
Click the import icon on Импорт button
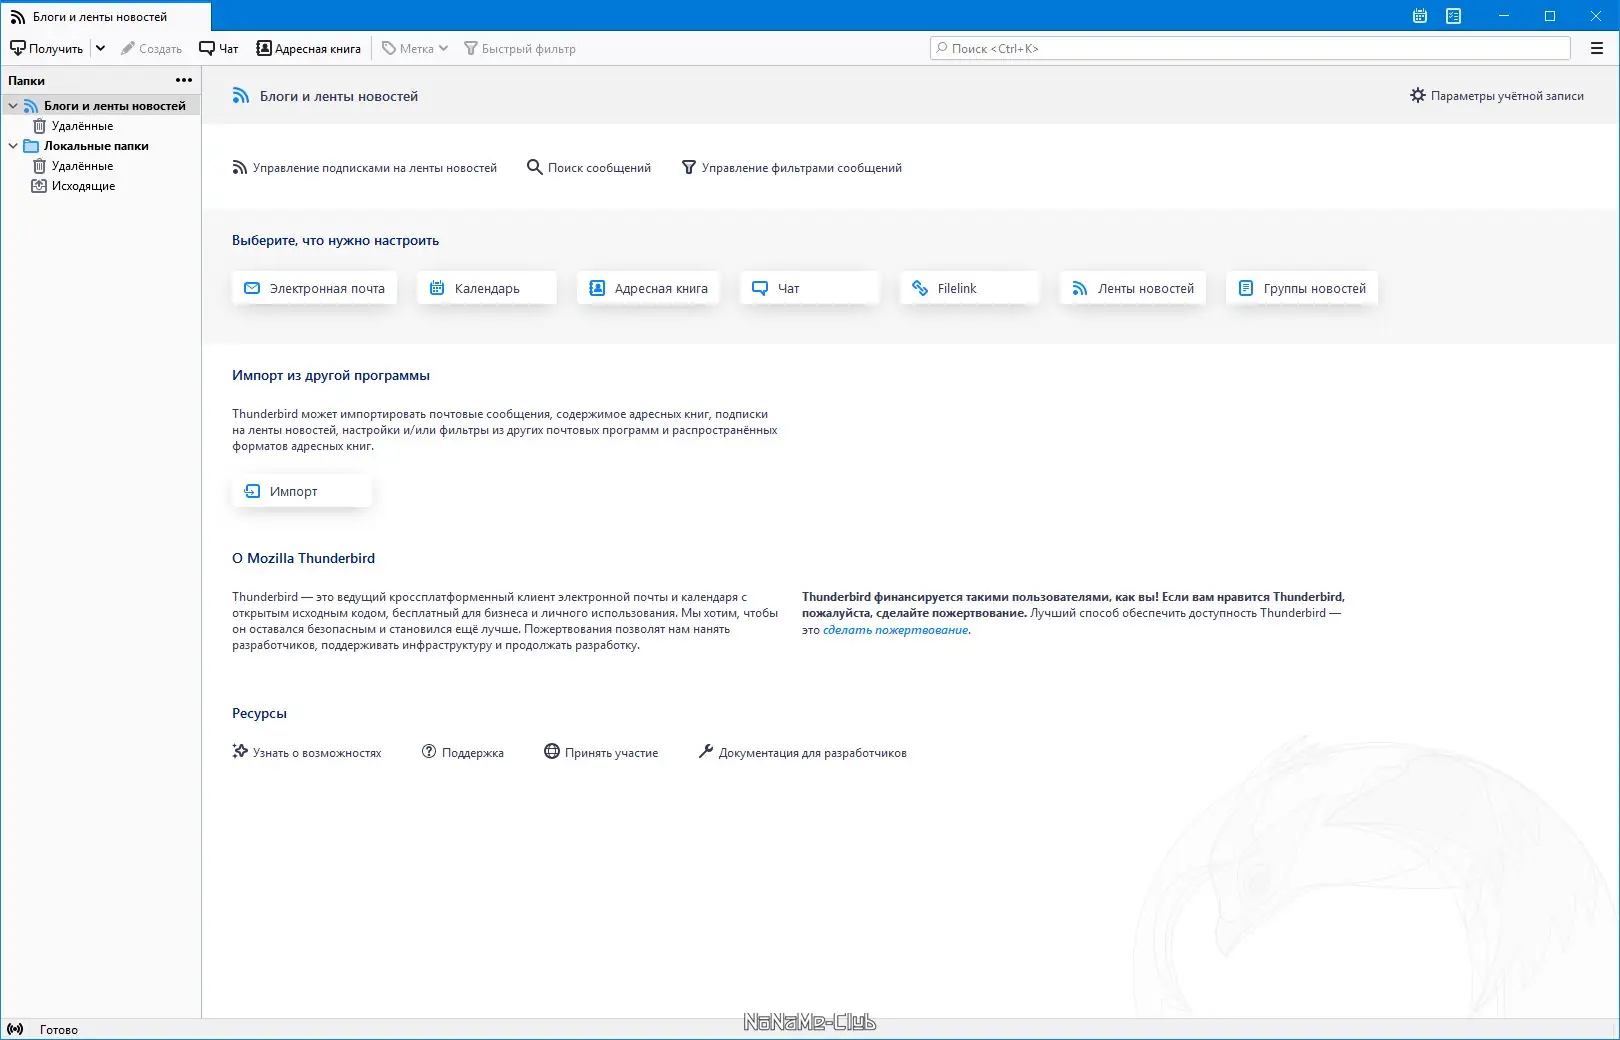(252, 491)
